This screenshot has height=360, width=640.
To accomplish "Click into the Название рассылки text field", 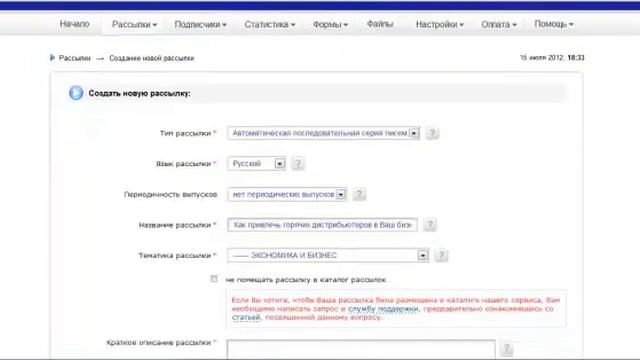I will pyautogui.click(x=322, y=225).
